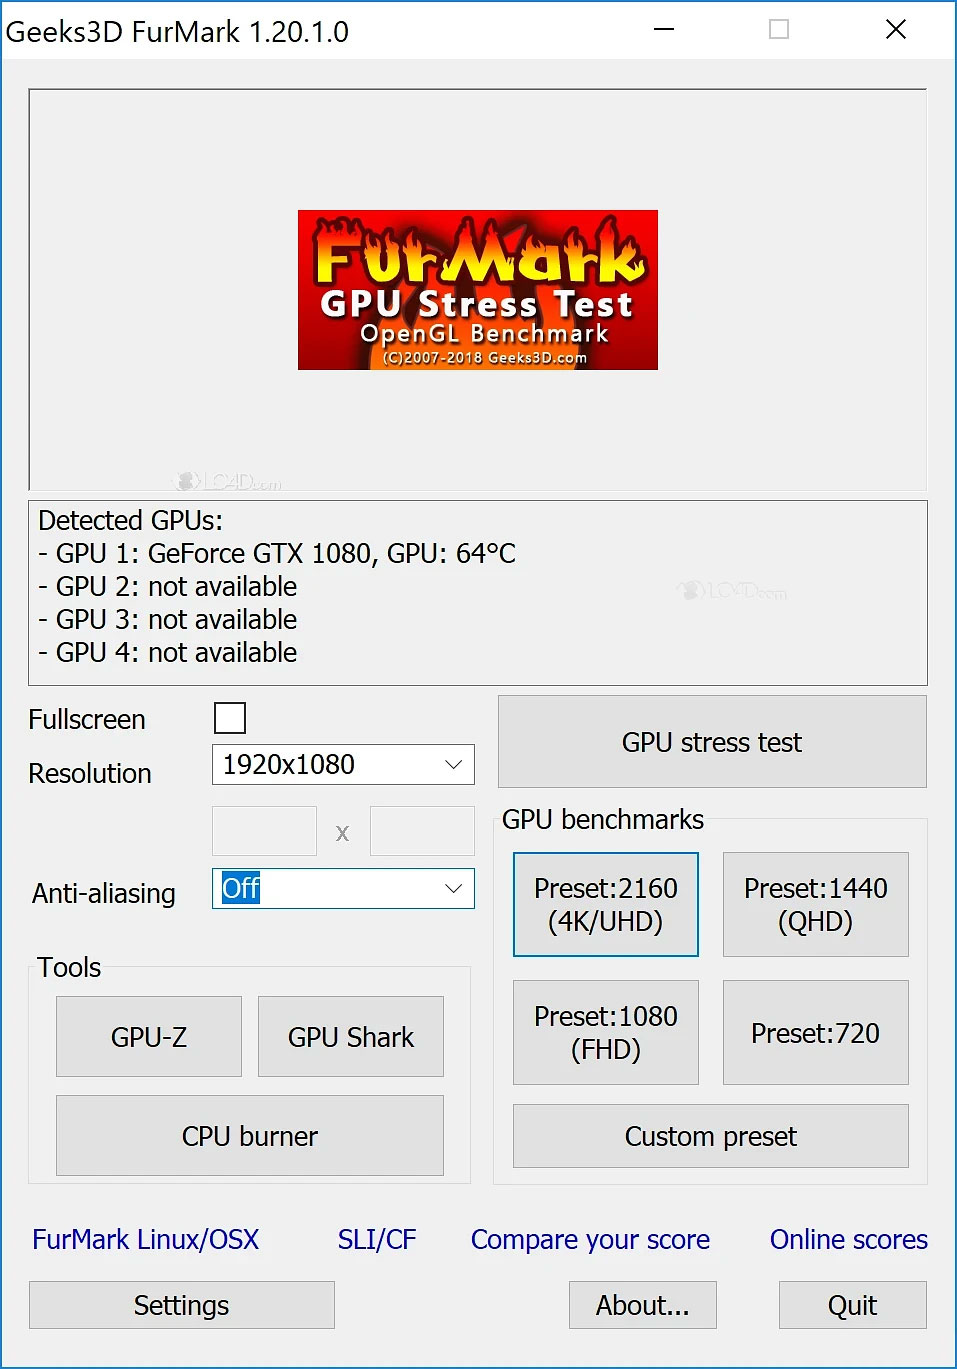Click the 'Resolution' label
The image size is (957, 1369).
click(90, 774)
